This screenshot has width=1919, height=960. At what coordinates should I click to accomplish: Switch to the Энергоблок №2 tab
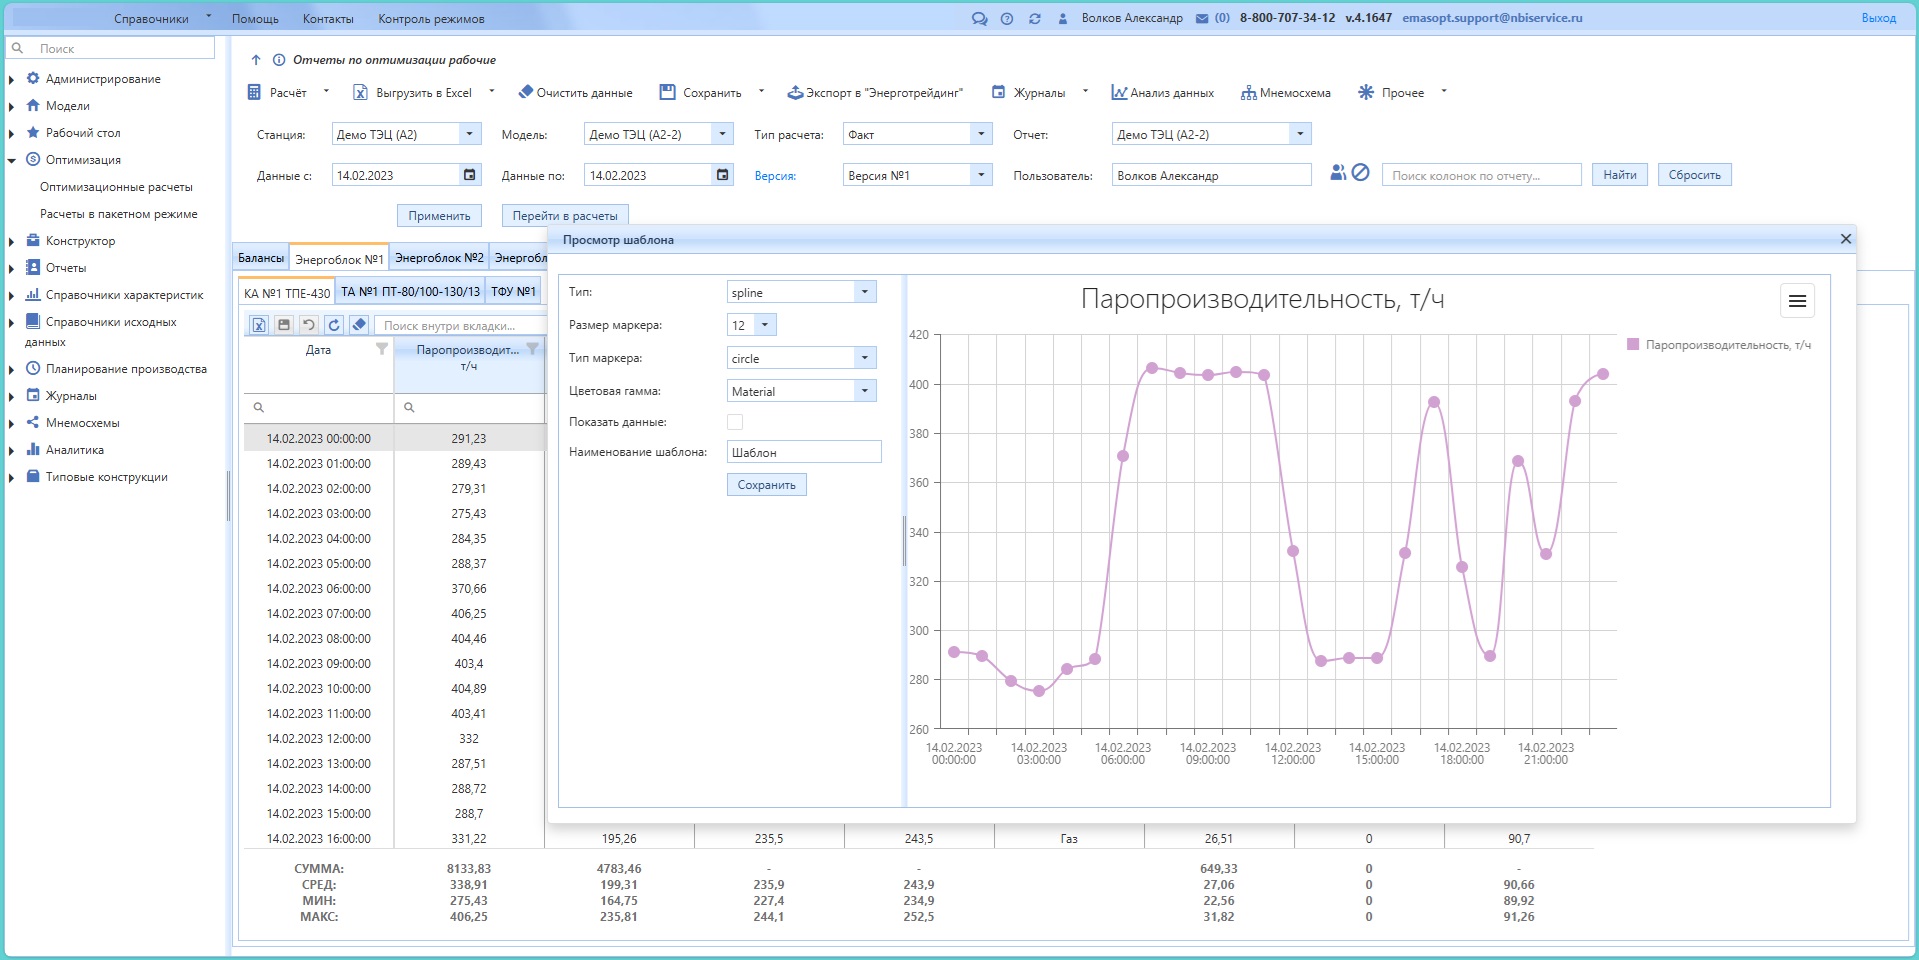pos(439,258)
